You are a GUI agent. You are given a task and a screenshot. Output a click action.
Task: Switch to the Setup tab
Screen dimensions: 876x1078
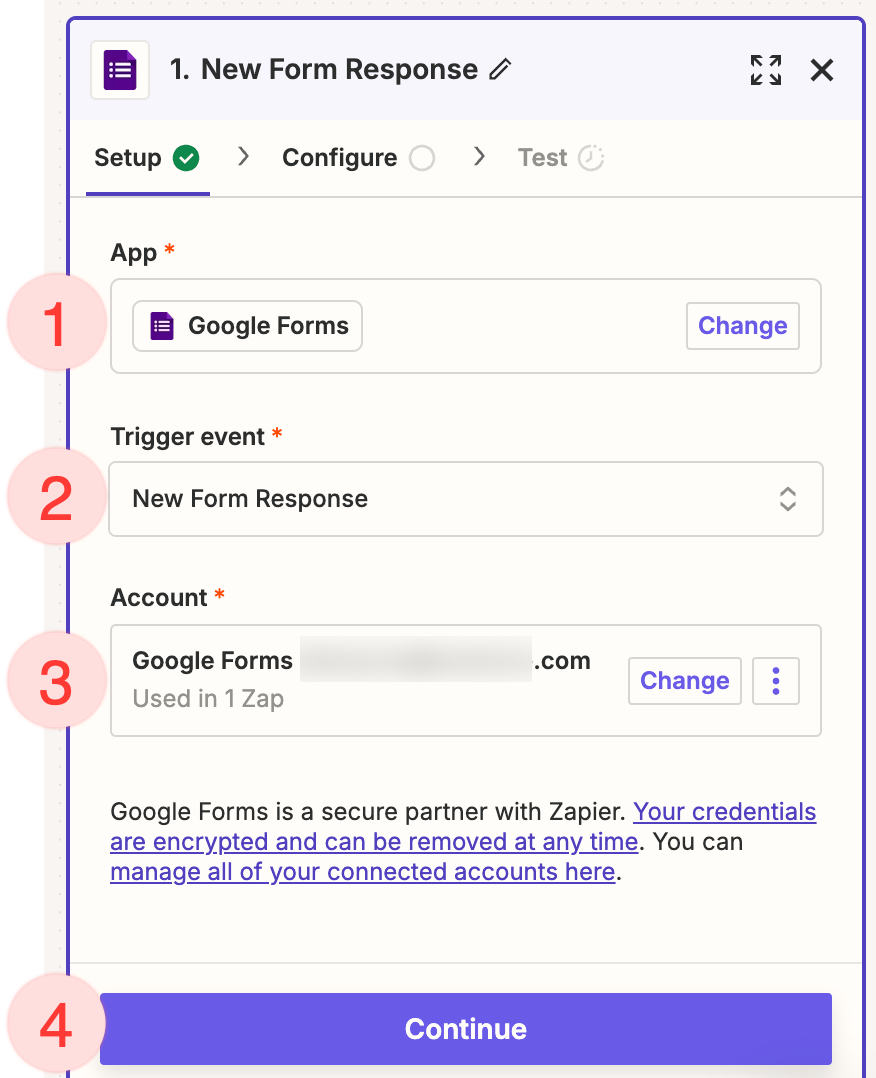click(128, 158)
